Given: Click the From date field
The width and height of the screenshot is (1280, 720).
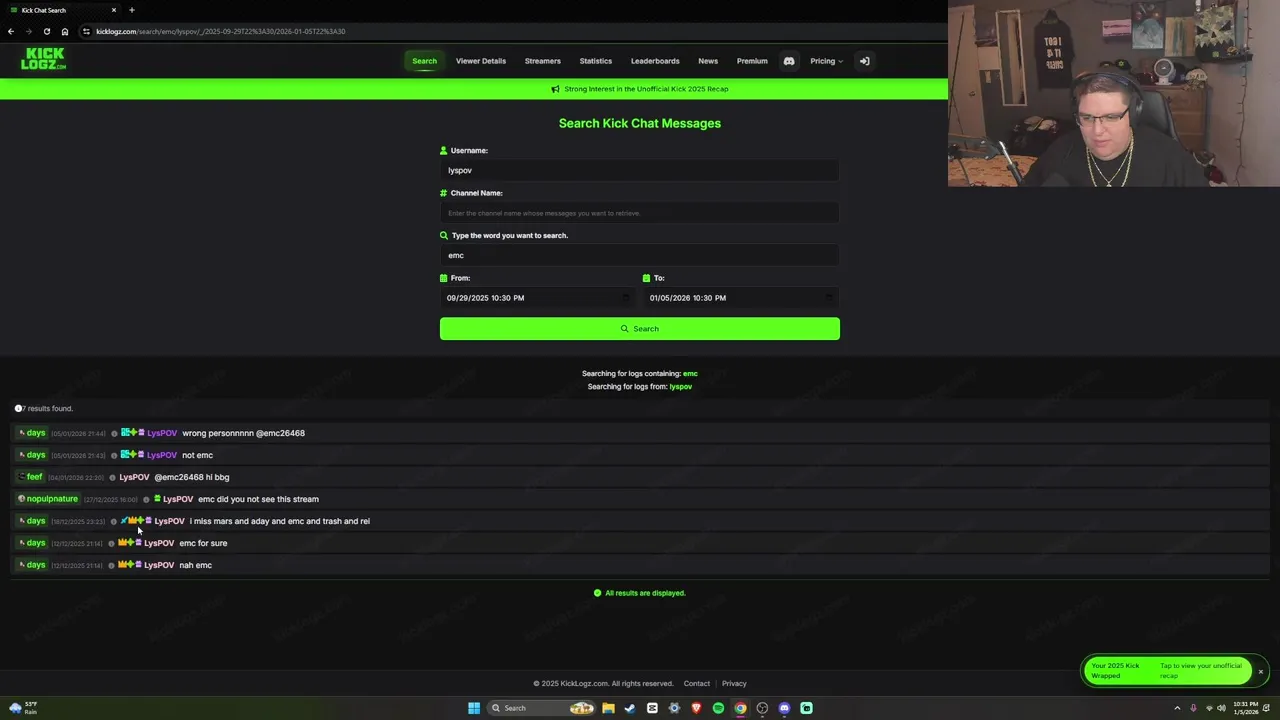Looking at the screenshot, I should tap(538, 298).
